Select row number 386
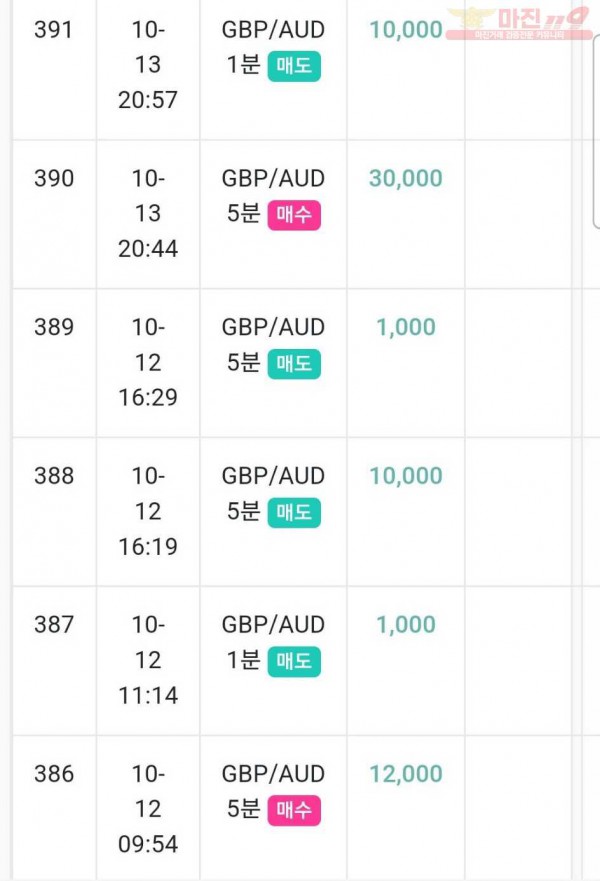This screenshot has height=881, width=600. tap(54, 774)
